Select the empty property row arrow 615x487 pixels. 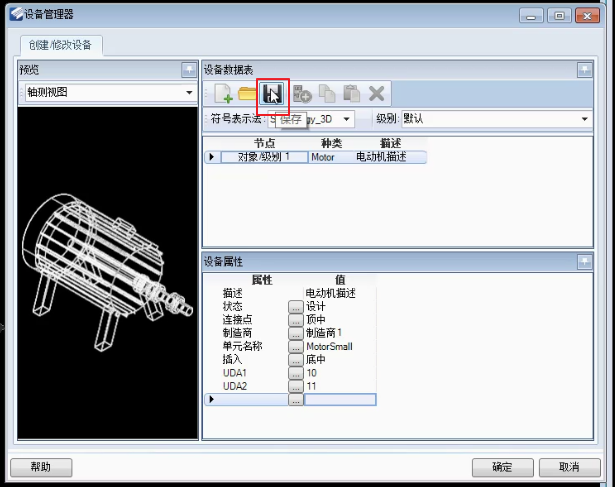pyautogui.click(x=212, y=399)
